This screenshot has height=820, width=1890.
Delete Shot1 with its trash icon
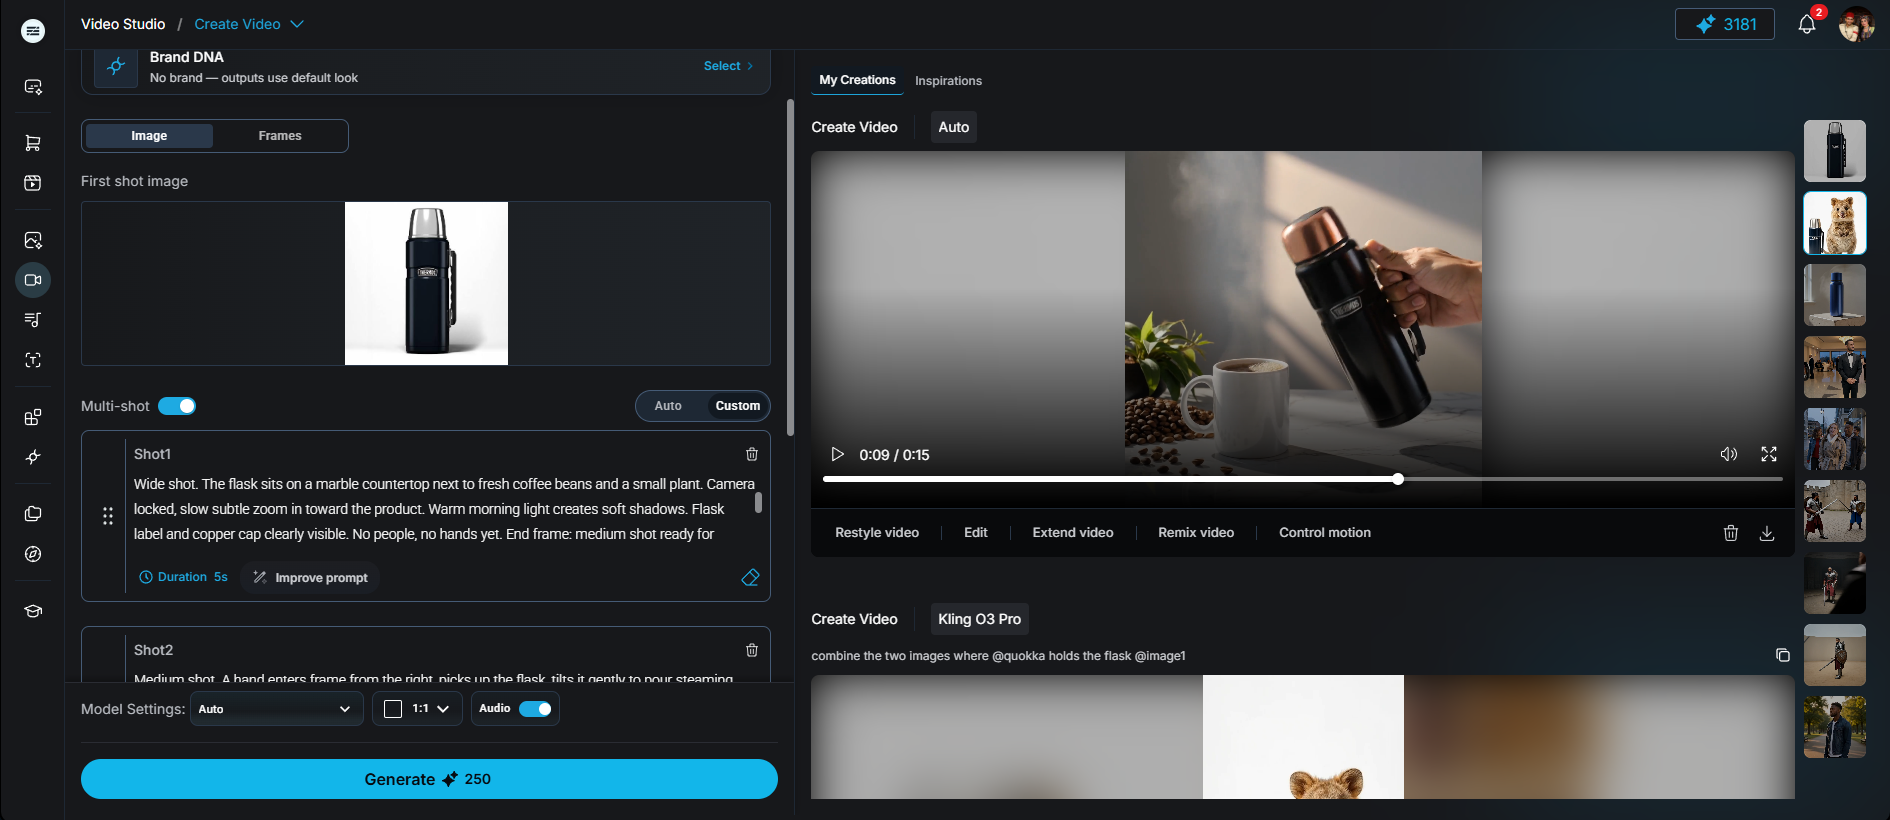[x=752, y=454]
